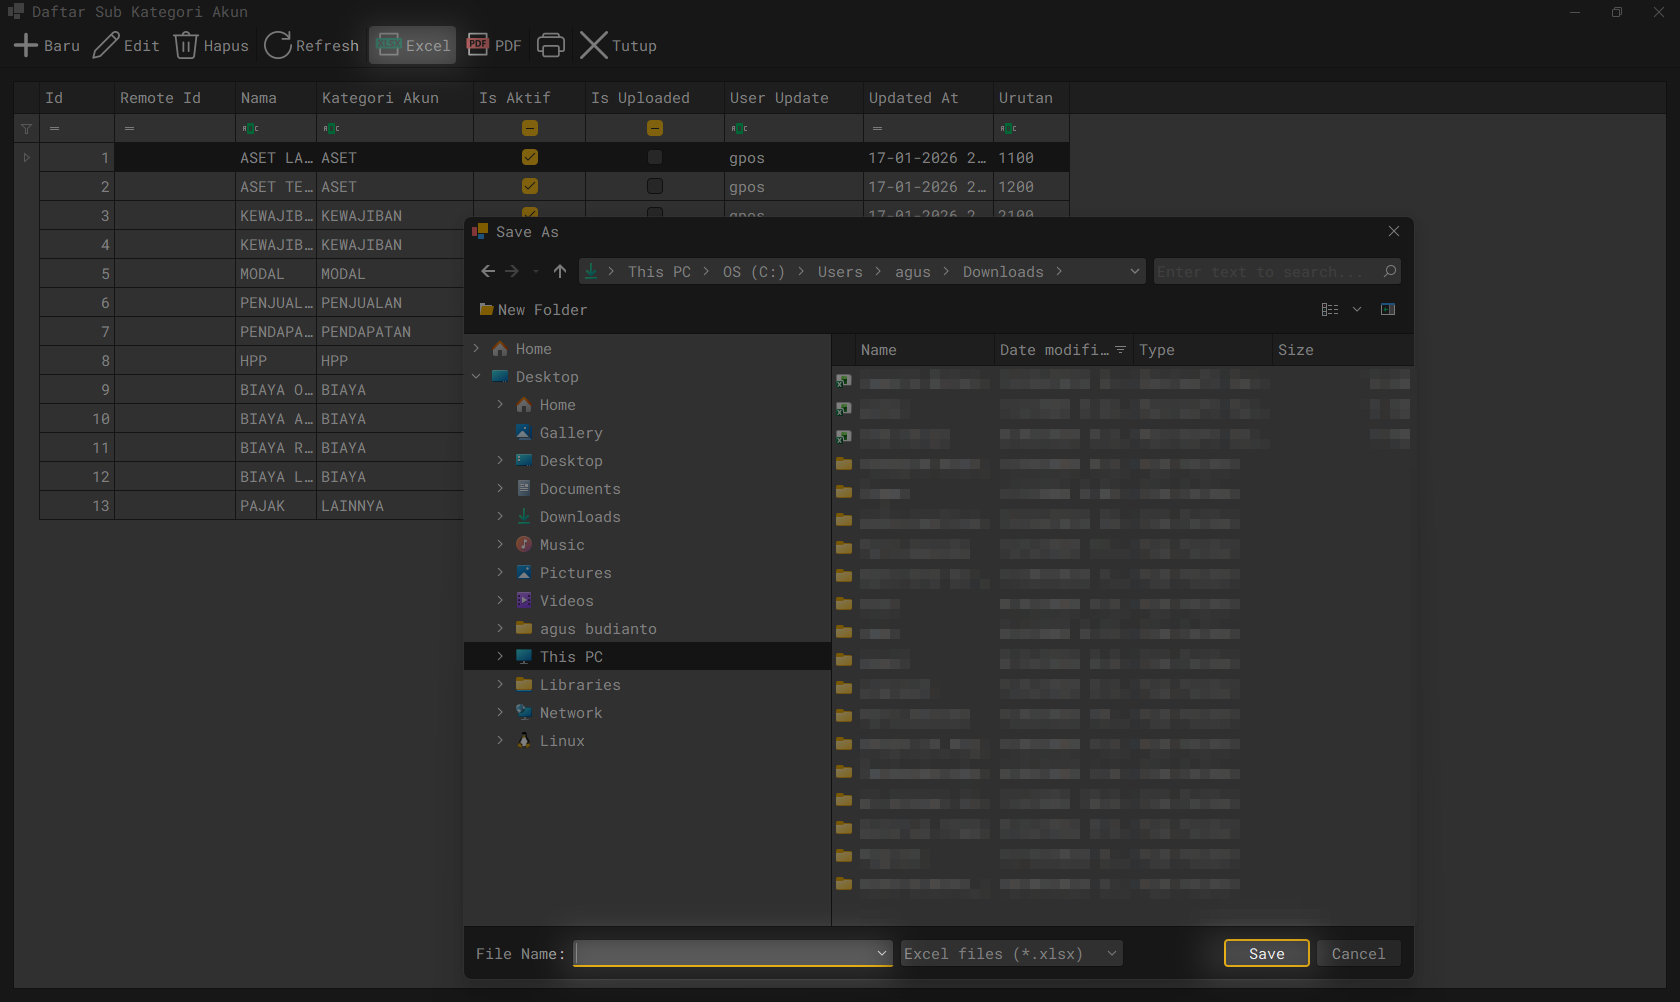Toggle Is Aktif checkbox on row 1
The image size is (1680, 1002).
pyautogui.click(x=529, y=157)
